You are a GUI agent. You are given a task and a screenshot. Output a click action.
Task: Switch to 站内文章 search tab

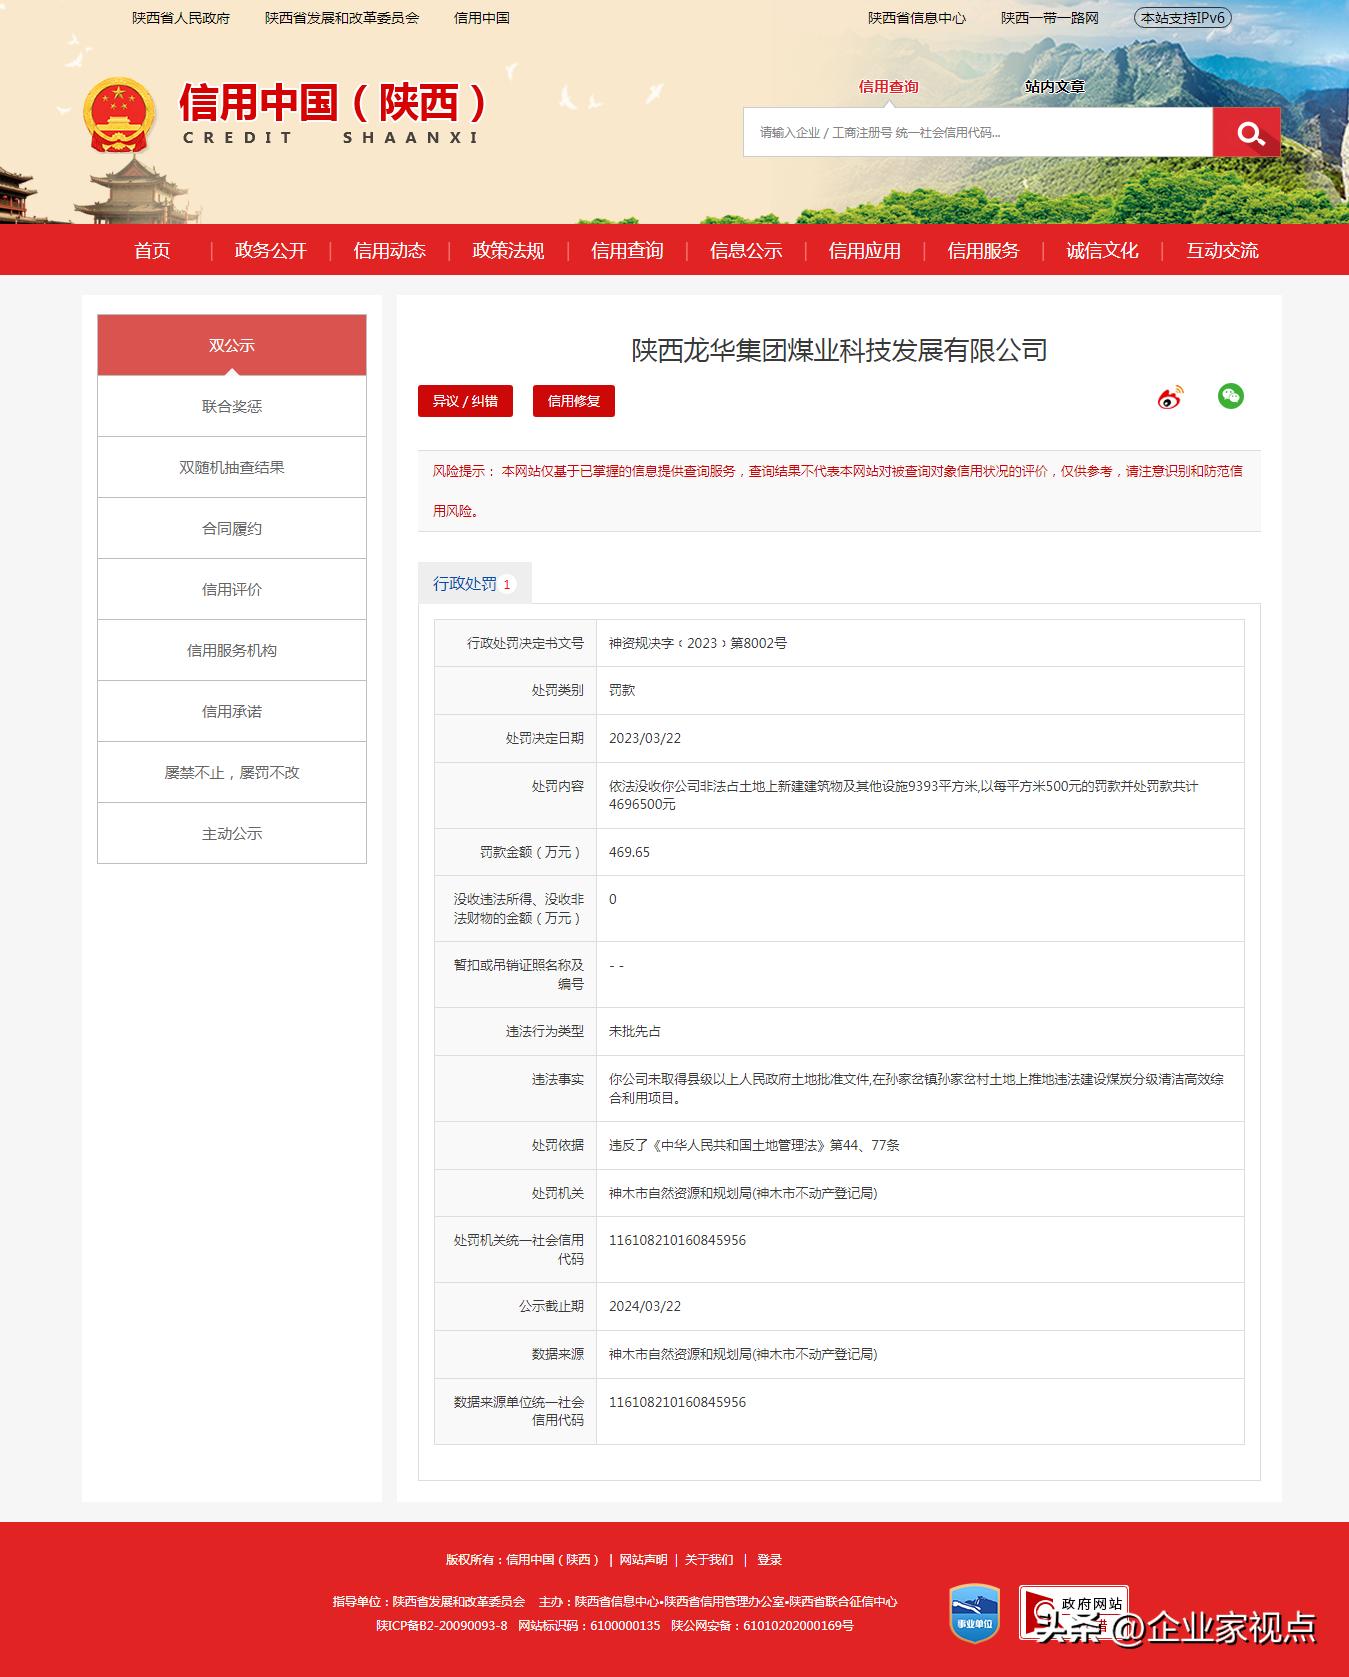[1054, 87]
